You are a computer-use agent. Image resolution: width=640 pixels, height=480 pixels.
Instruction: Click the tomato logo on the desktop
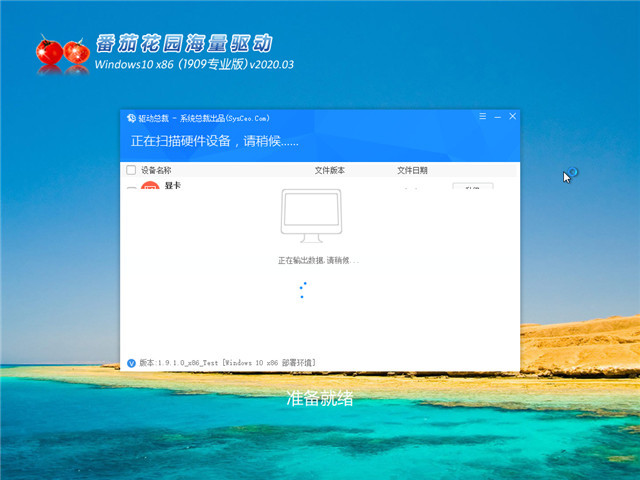coord(62,55)
